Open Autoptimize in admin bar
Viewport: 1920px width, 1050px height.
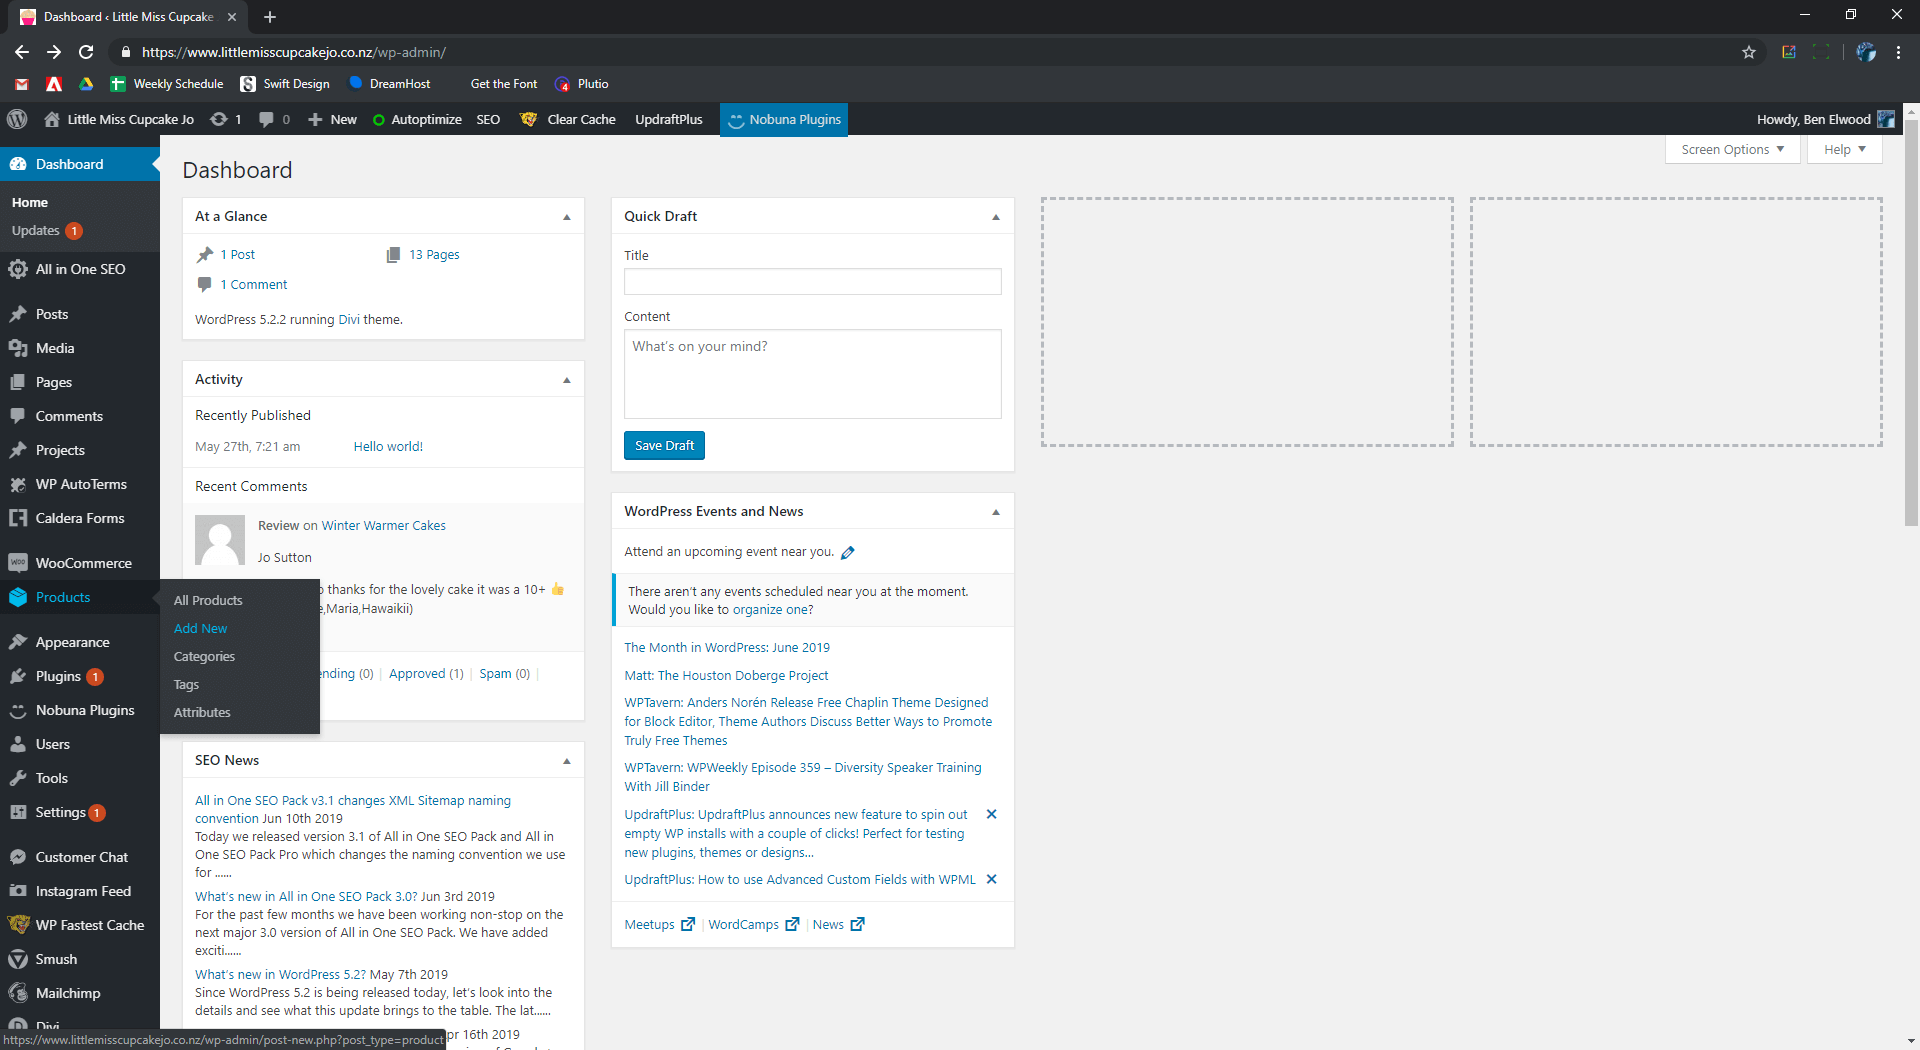(417, 119)
